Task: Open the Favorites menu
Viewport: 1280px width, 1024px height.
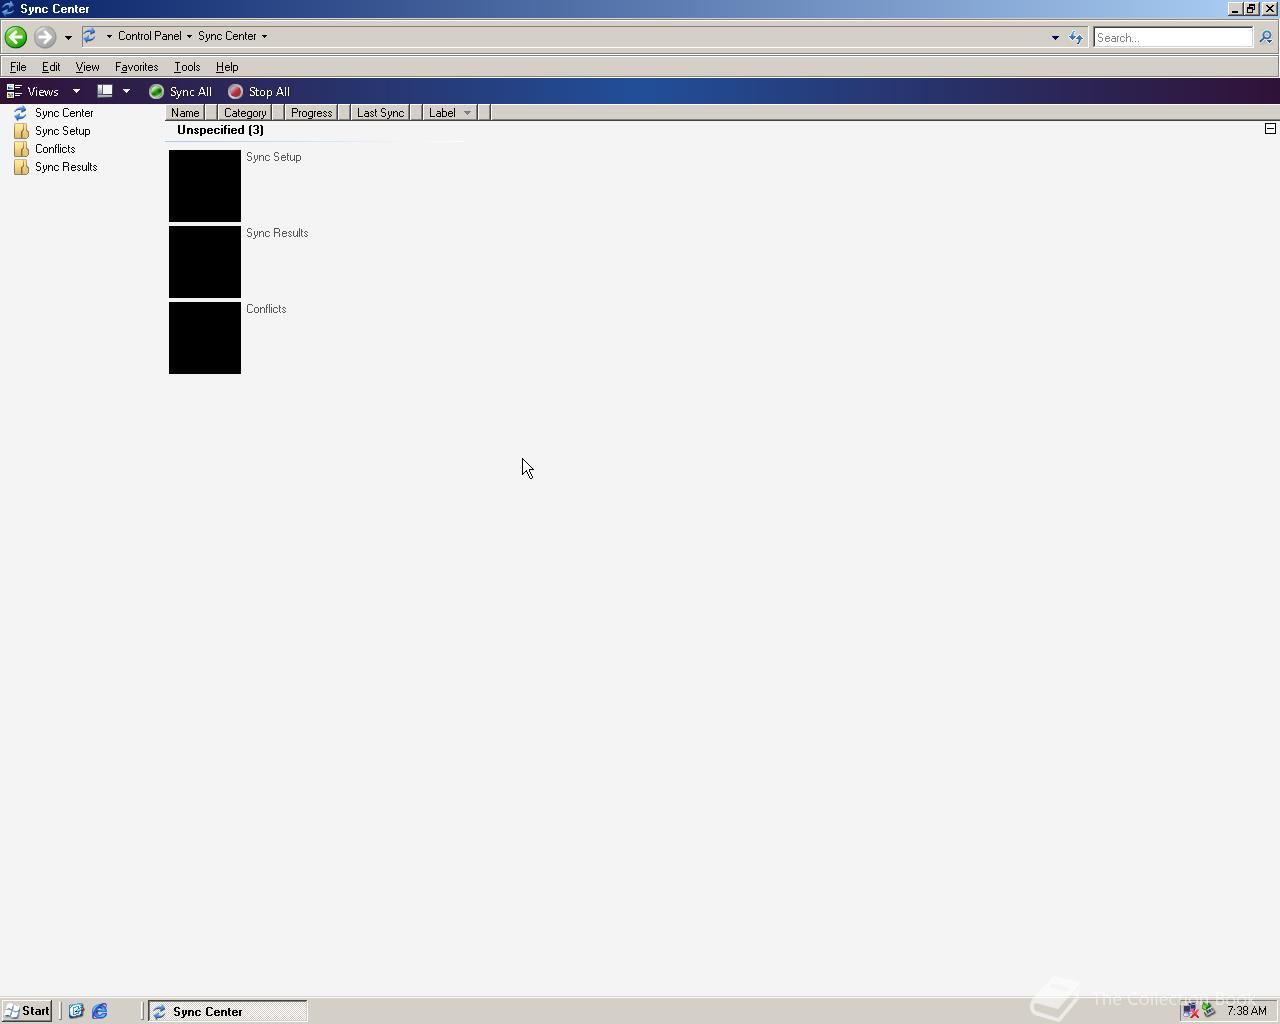Action: [136, 67]
